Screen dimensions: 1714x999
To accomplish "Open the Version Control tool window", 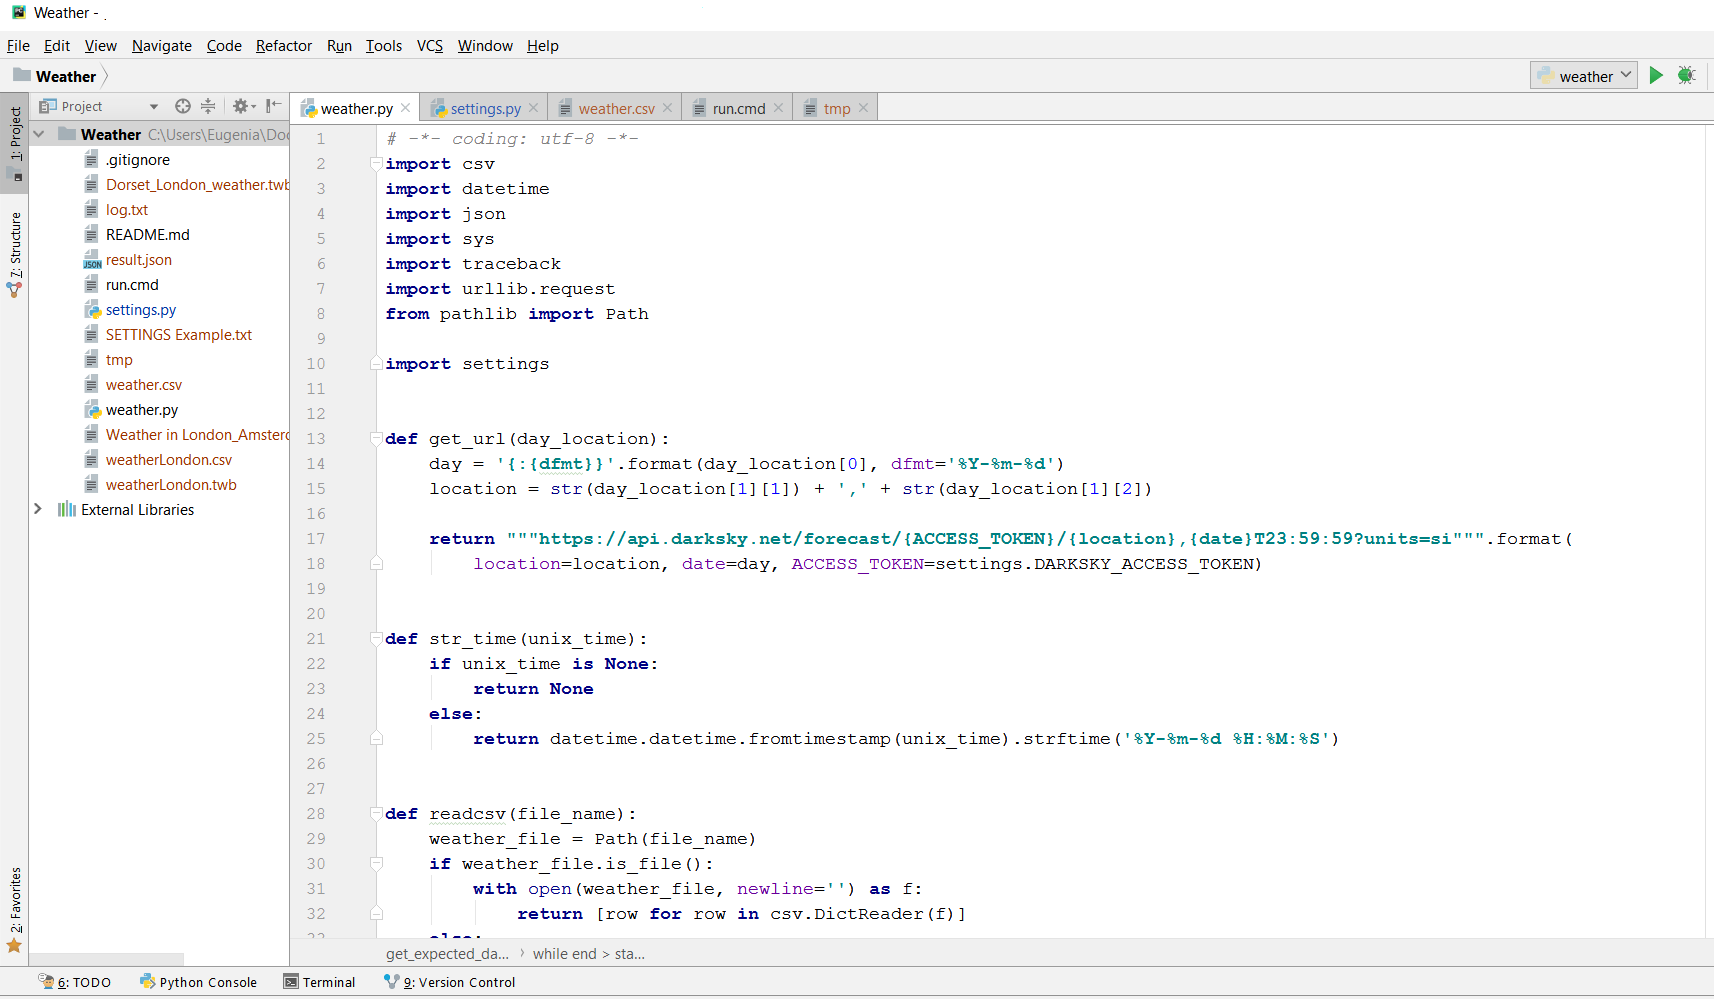I will coord(450,982).
